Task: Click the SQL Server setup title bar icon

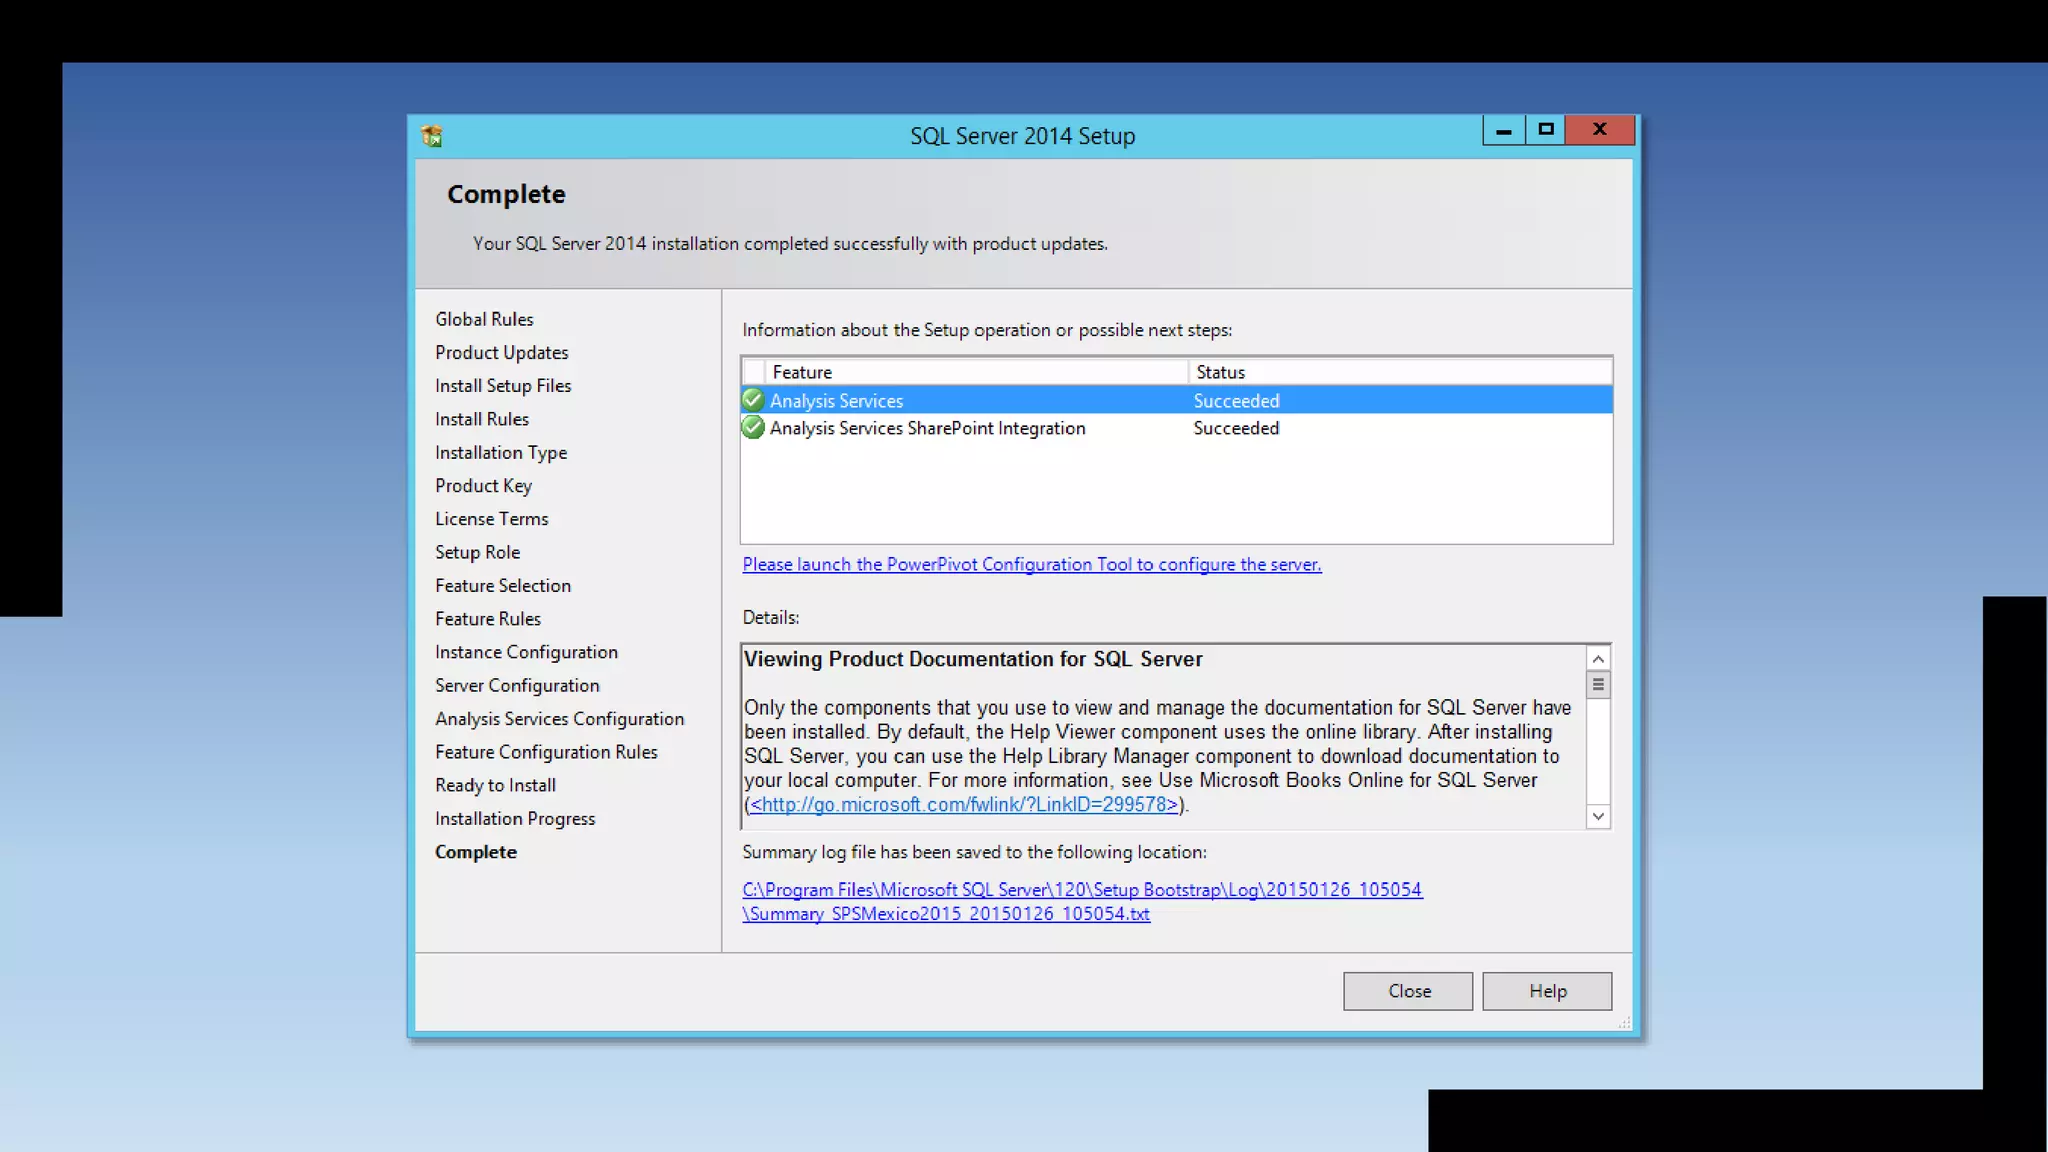Action: coord(432,136)
